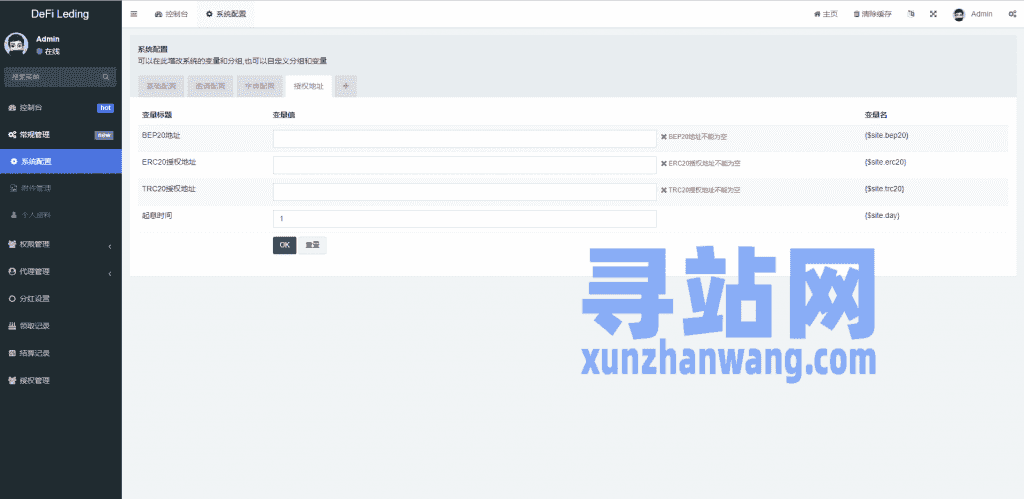This screenshot has height=499, width=1024.
Task: Focus the 起息时间 input field
Action: [x=464, y=219]
